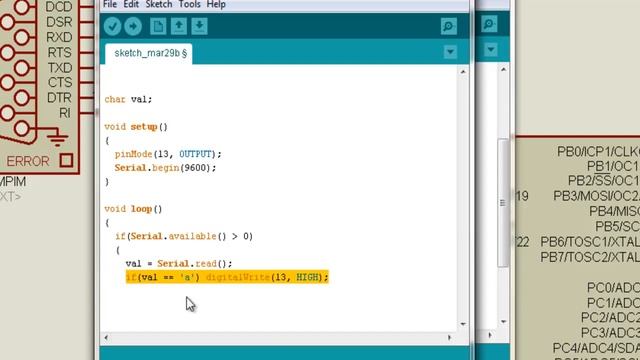The image size is (640, 360).
Task: Click the background window scroll down arrow
Action: coord(503,322)
